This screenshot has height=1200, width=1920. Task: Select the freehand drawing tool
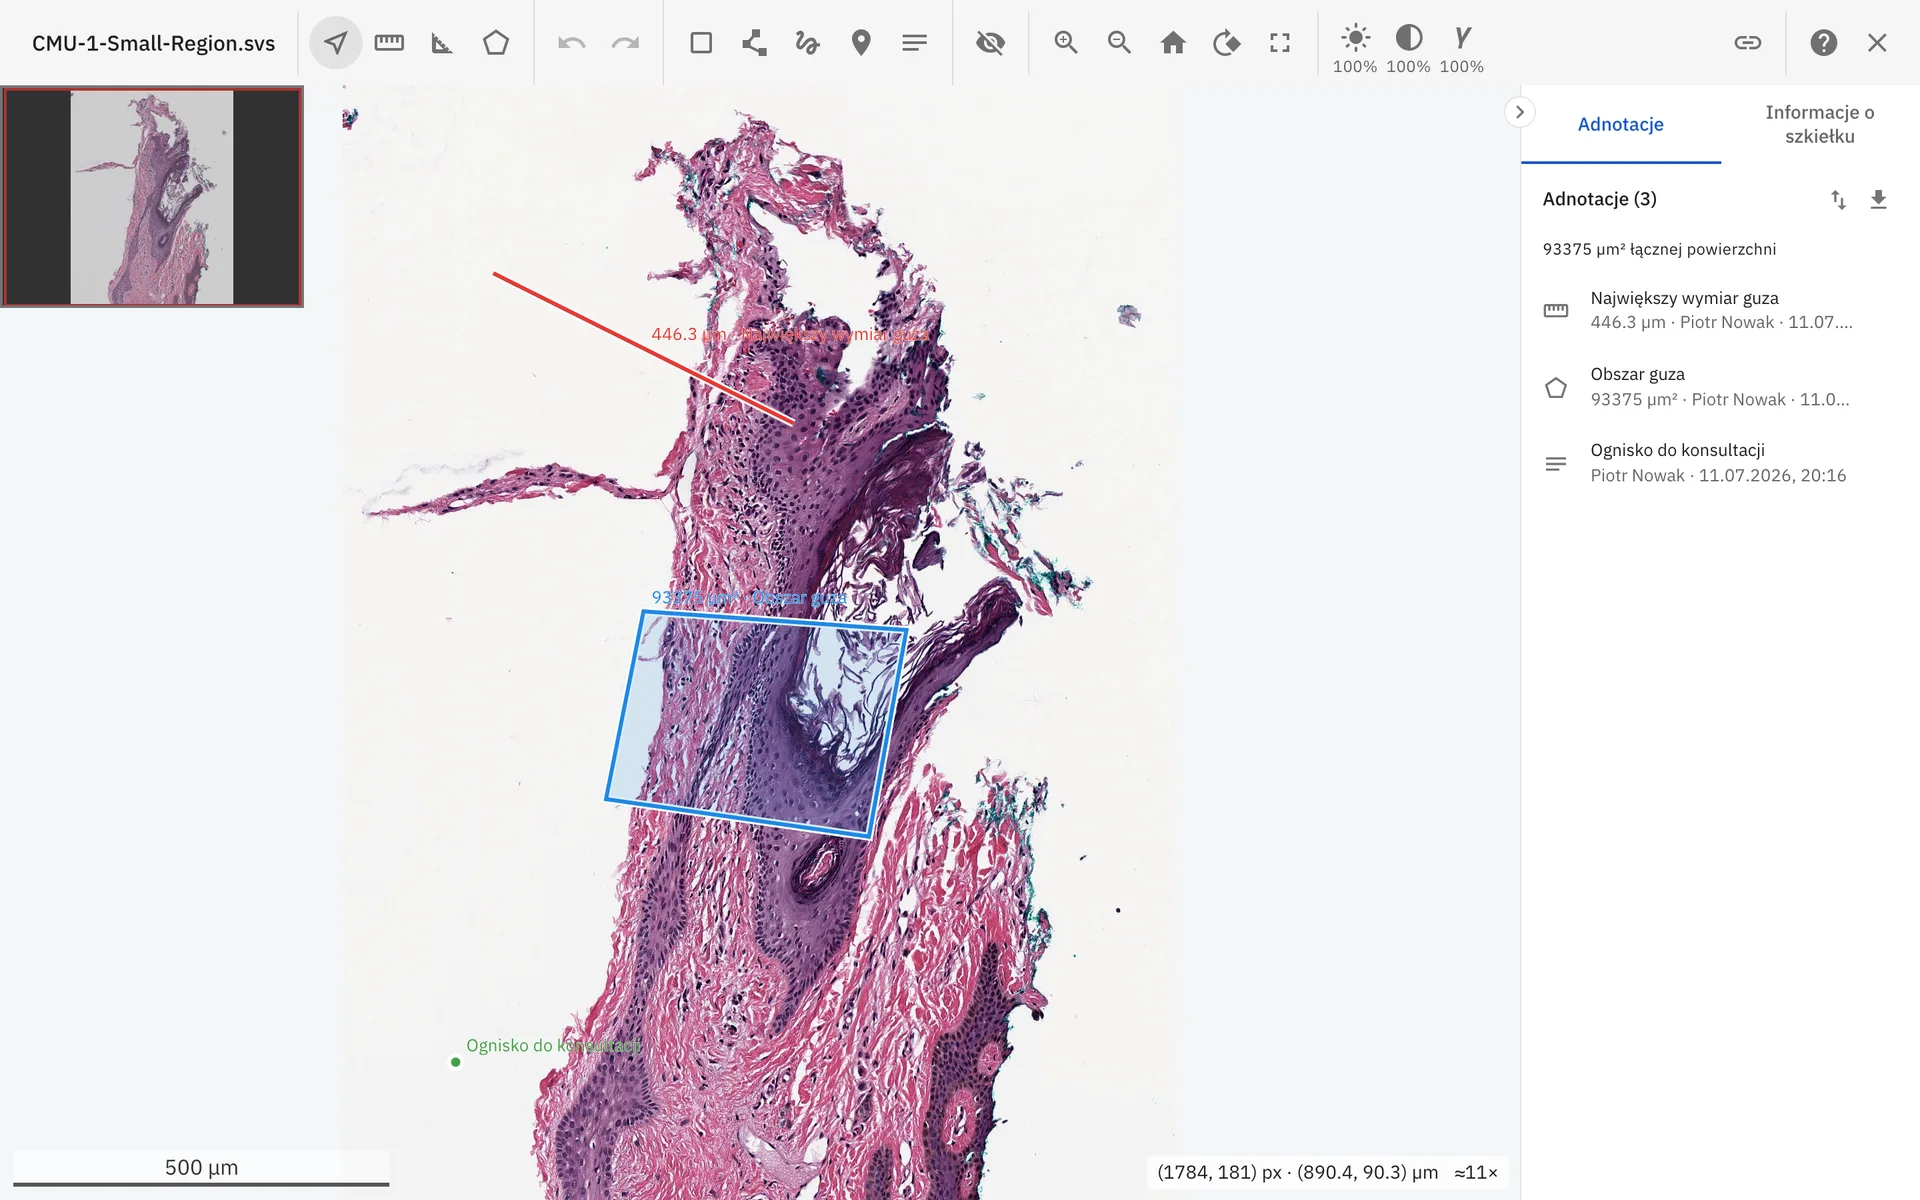click(x=808, y=43)
